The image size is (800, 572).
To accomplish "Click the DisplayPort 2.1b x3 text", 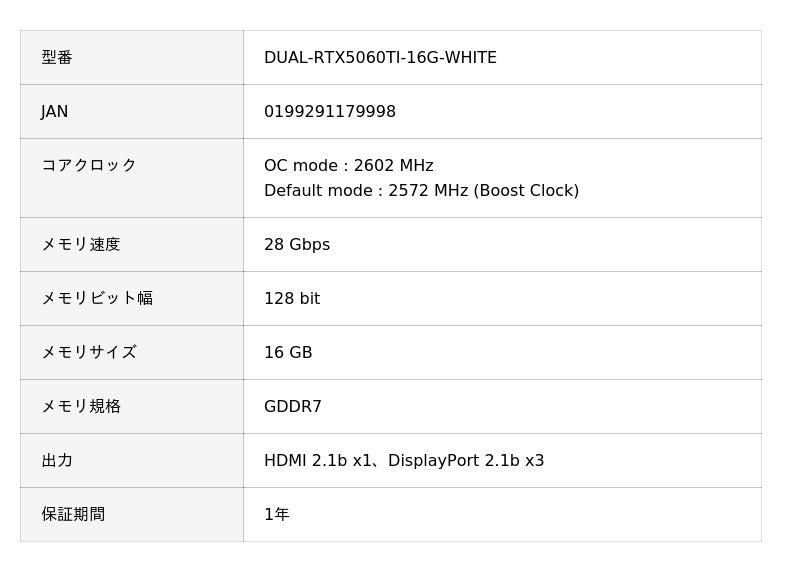I will coord(466,461).
